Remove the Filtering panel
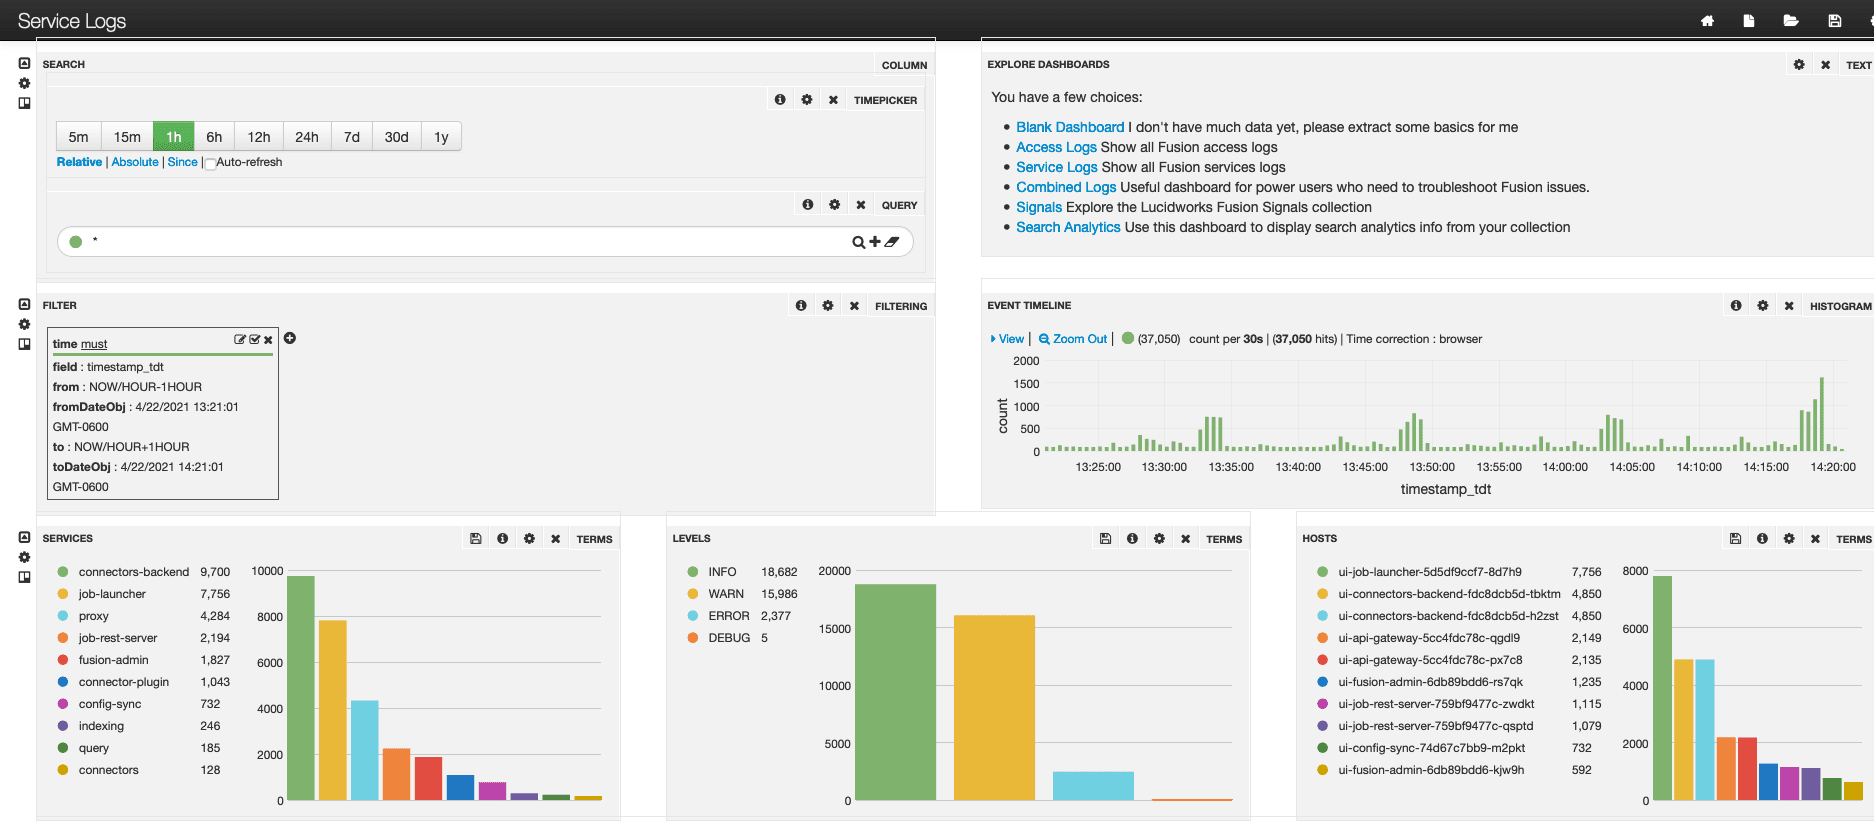This screenshot has width=1874, height=821. click(x=854, y=306)
